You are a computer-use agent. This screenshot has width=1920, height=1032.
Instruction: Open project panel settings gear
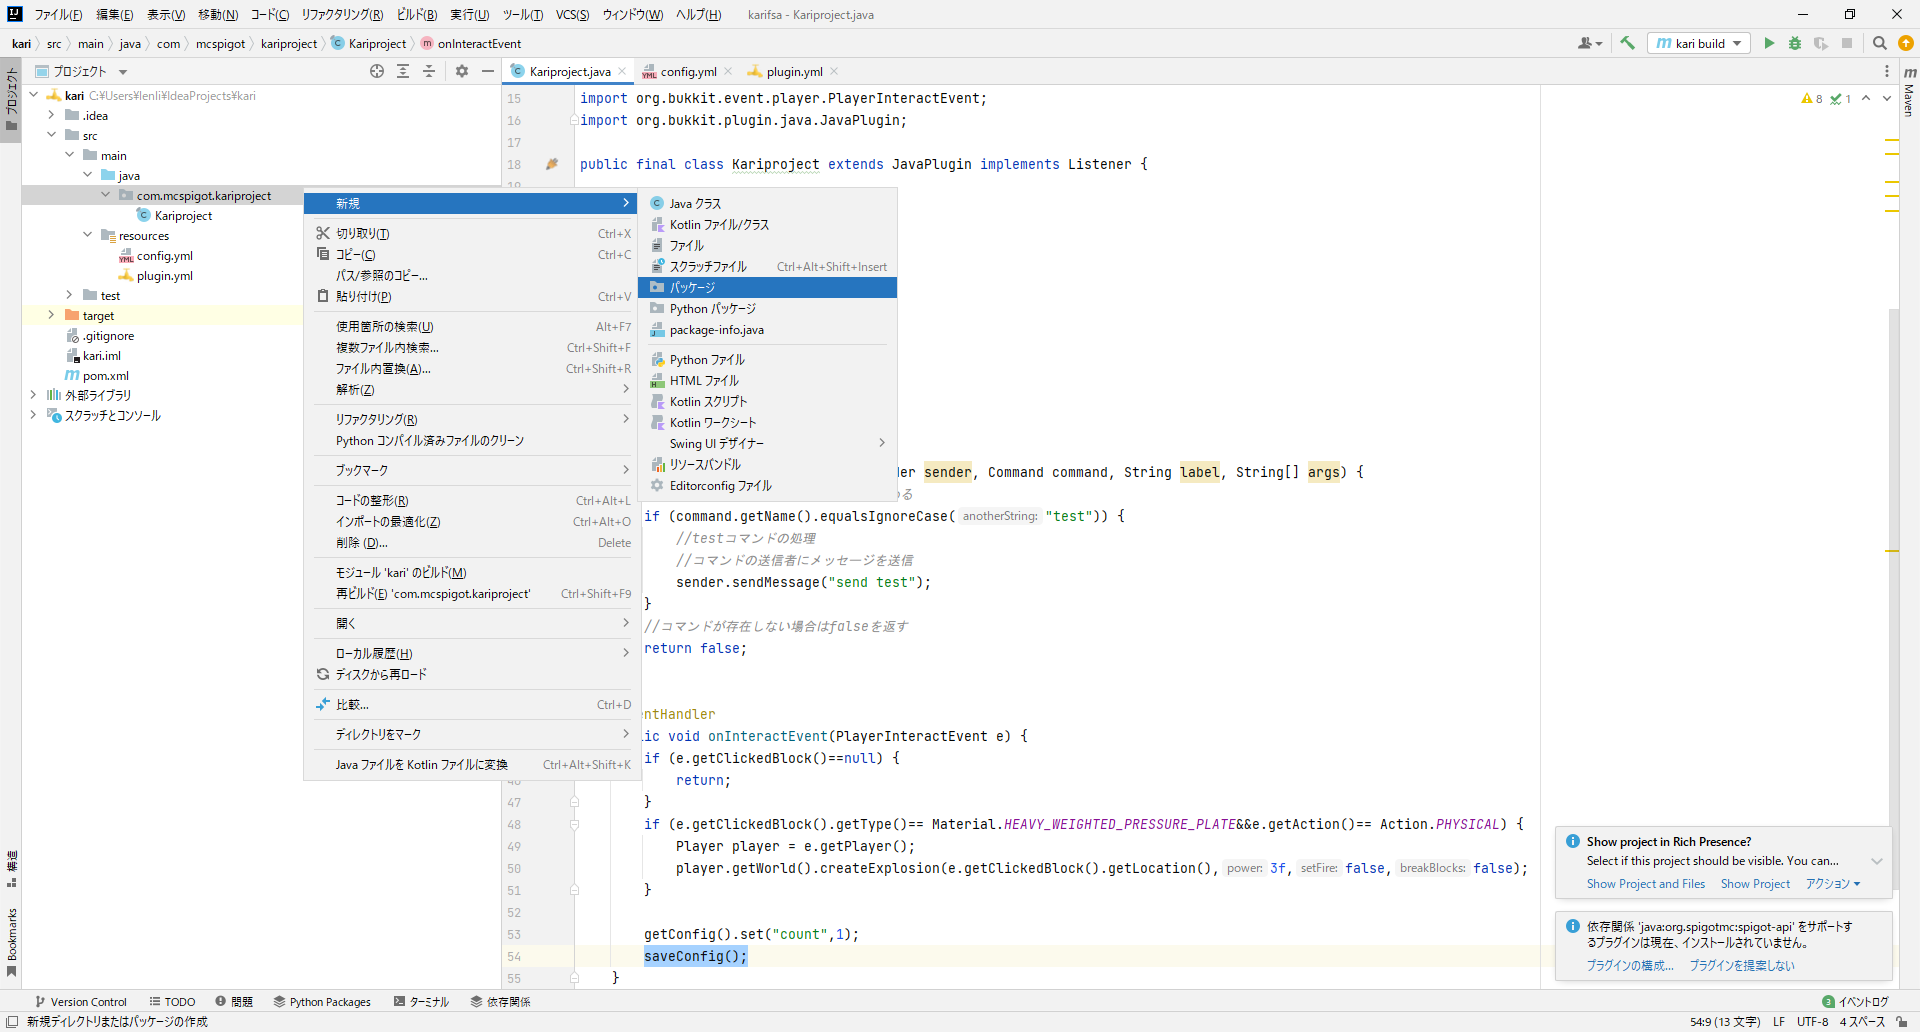(462, 71)
